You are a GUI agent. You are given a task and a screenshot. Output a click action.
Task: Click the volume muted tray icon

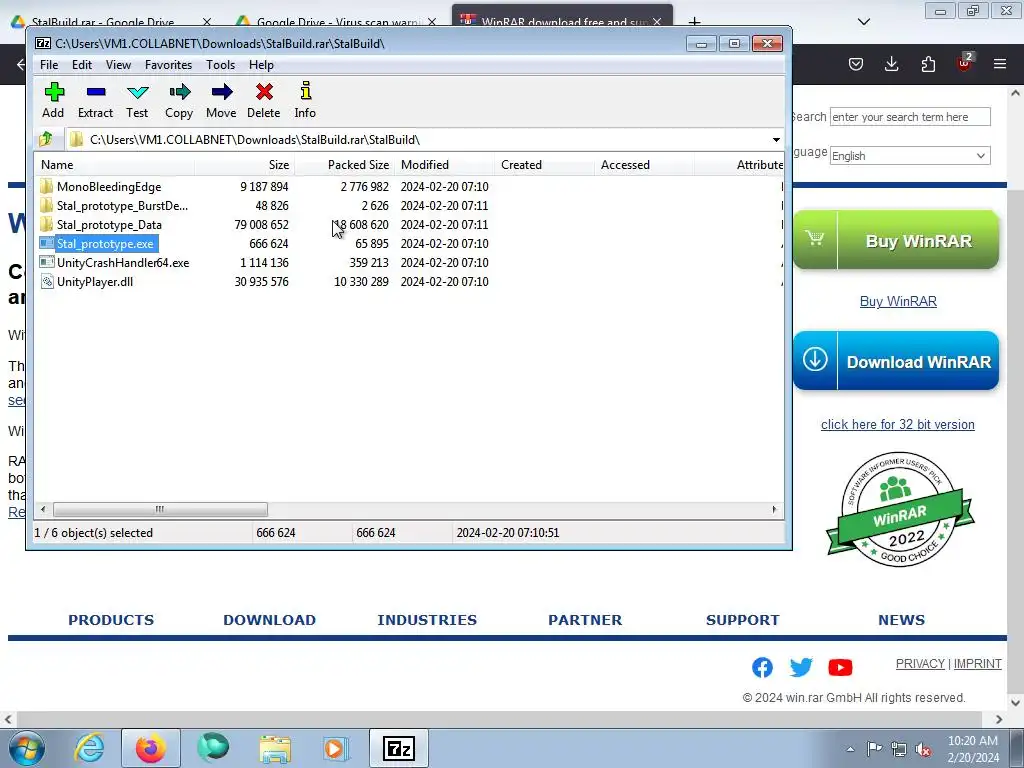[923, 749]
